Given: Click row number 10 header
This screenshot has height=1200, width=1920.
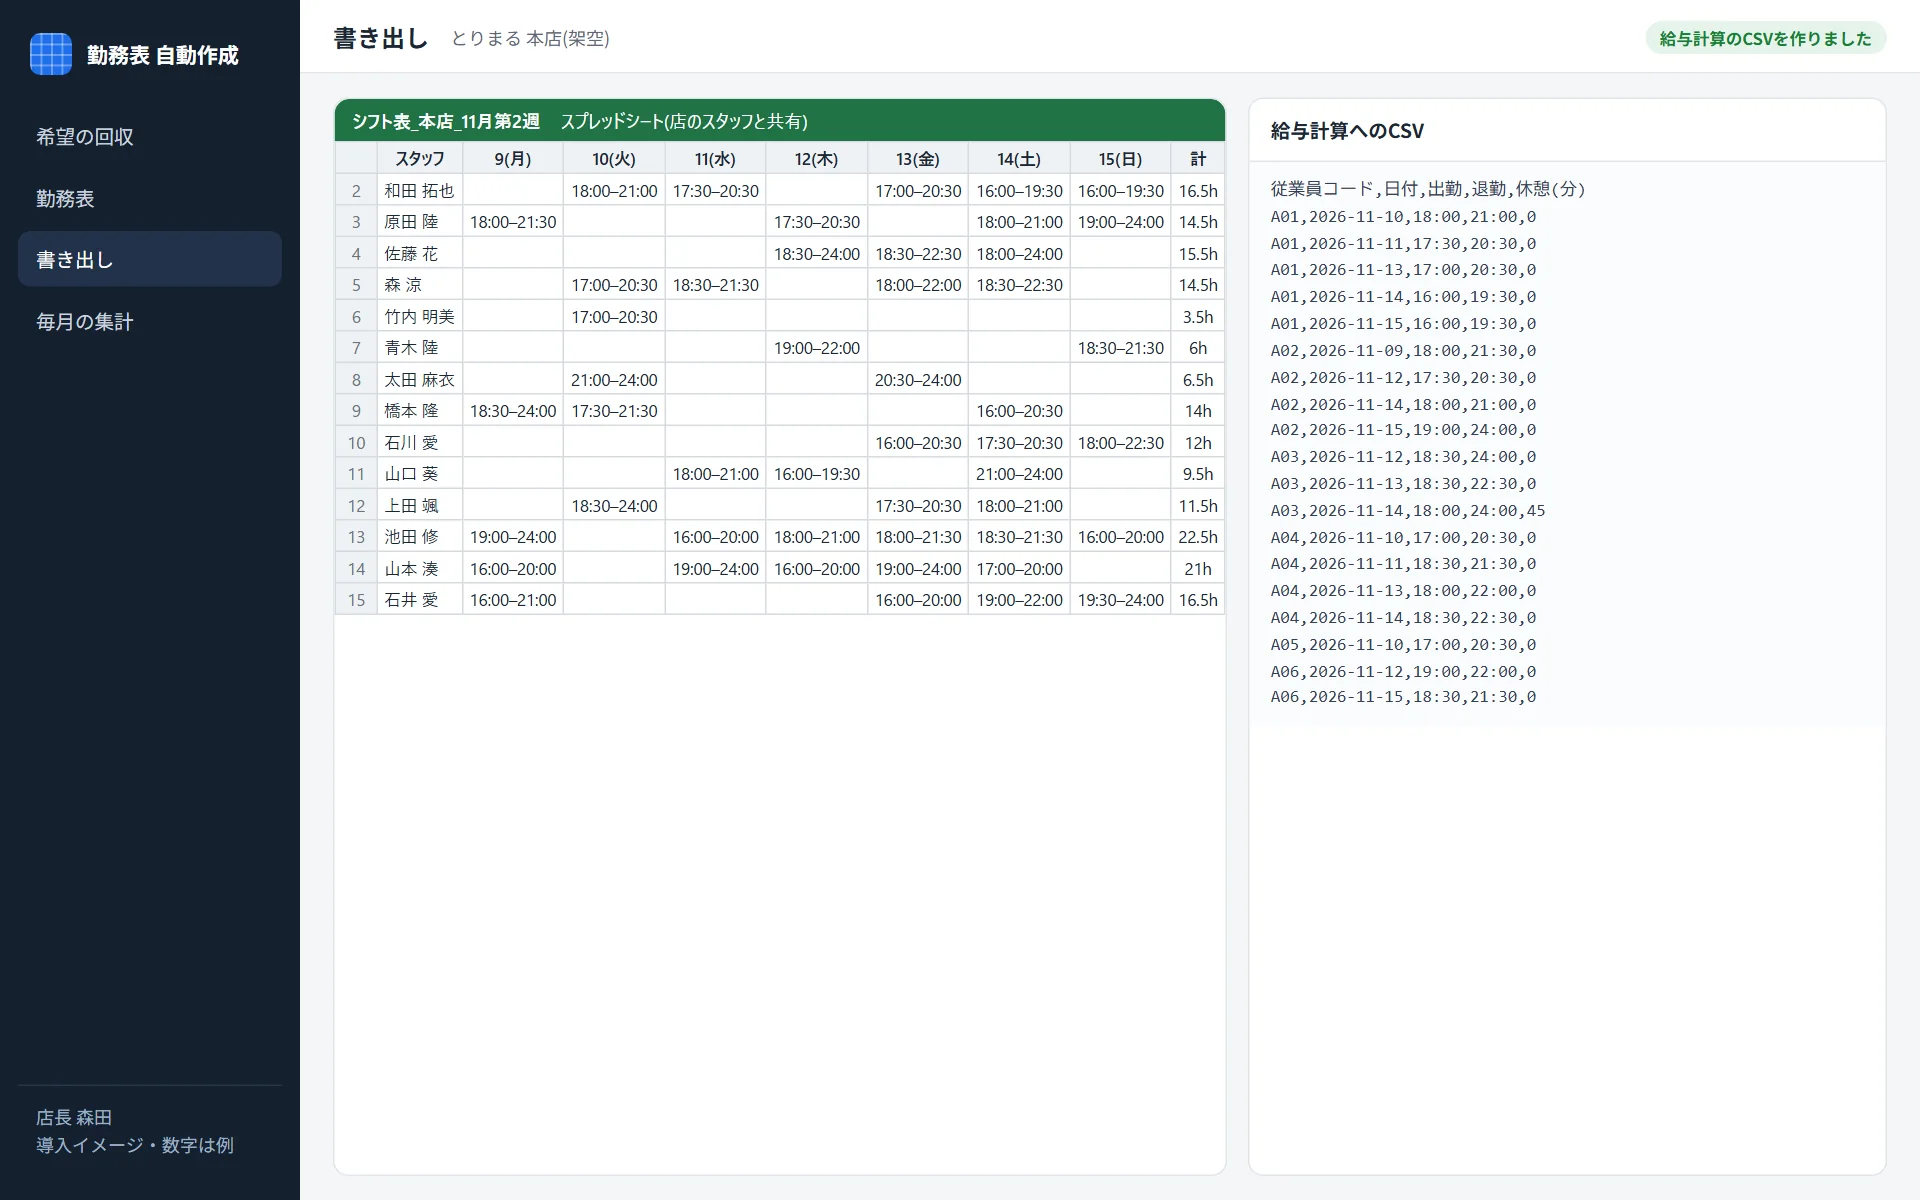Looking at the screenshot, I should pos(356,442).
